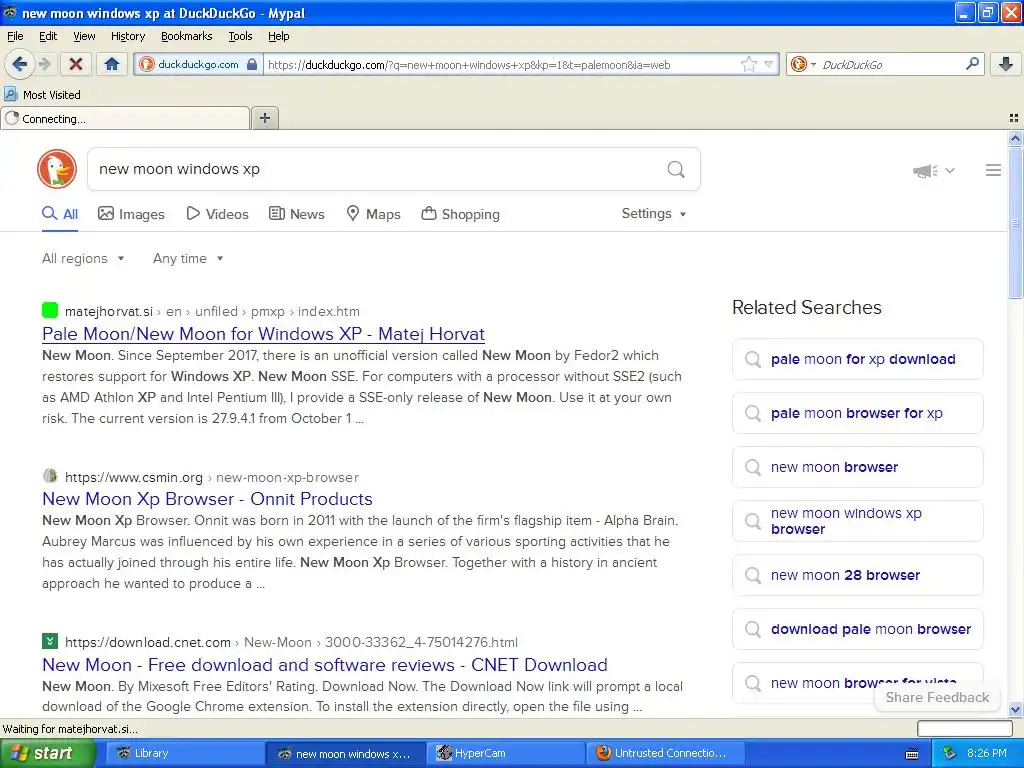Switch to Maps results
1024x768 pixels.
[x=373, y=214]
